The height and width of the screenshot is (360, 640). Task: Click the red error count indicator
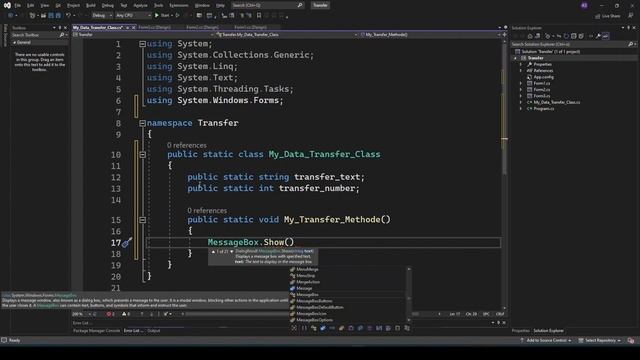[x=110, y=314]
